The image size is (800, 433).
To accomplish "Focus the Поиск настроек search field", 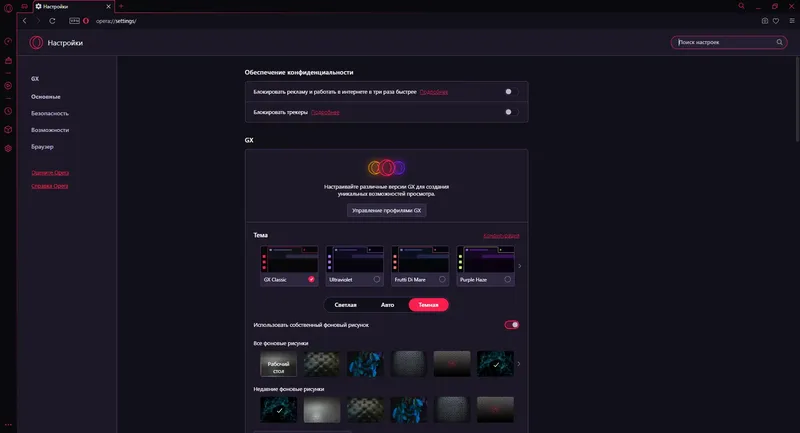I will (729, 42).
